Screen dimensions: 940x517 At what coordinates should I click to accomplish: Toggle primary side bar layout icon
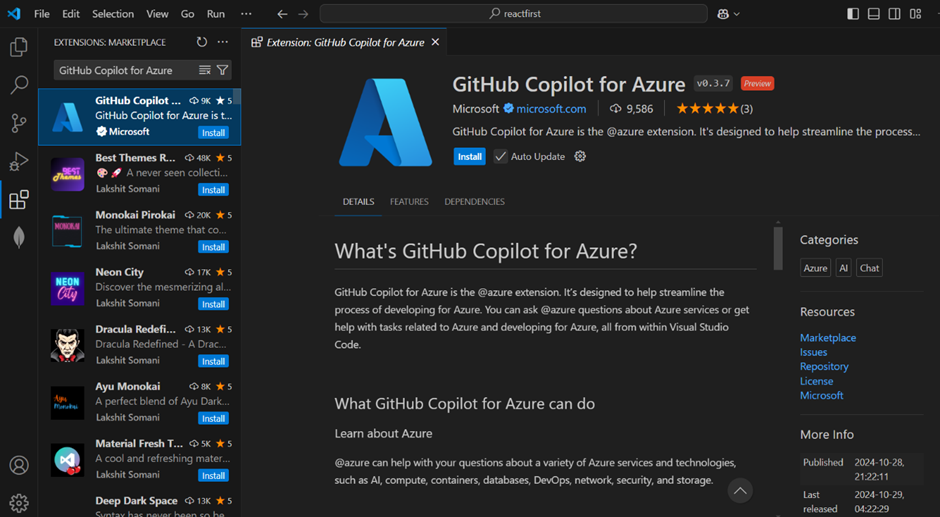pos(853,14)
